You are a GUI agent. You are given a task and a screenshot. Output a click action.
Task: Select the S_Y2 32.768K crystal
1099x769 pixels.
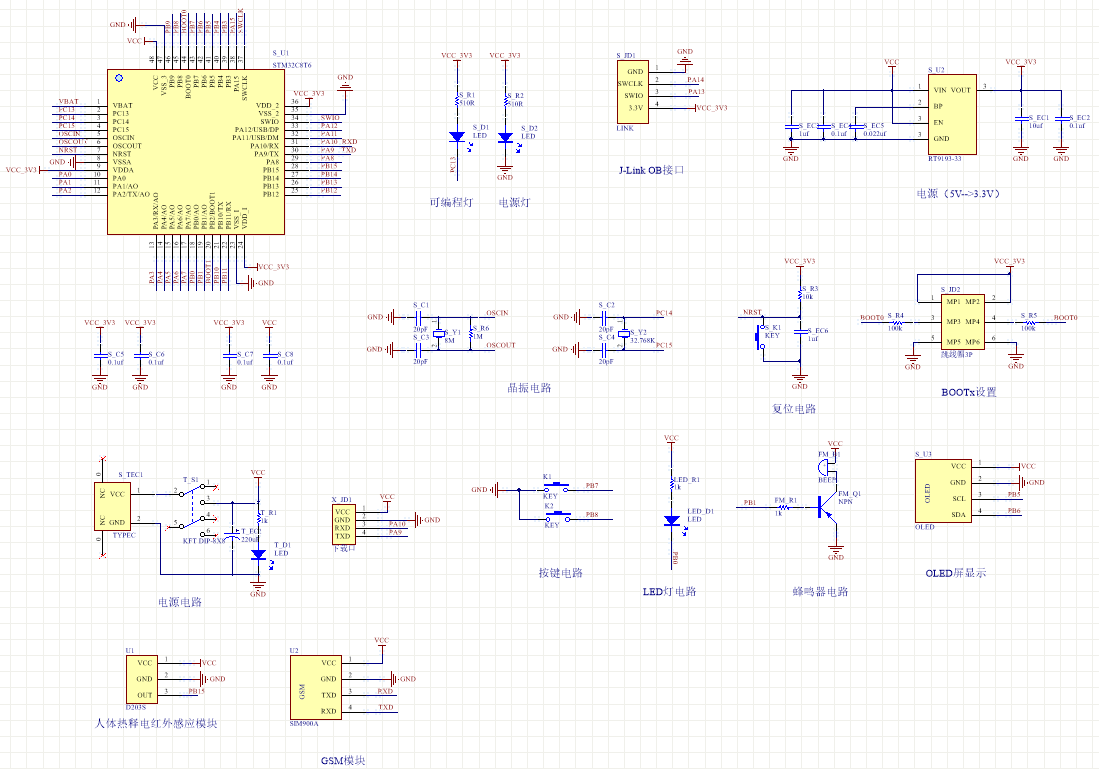coord(624,333)
